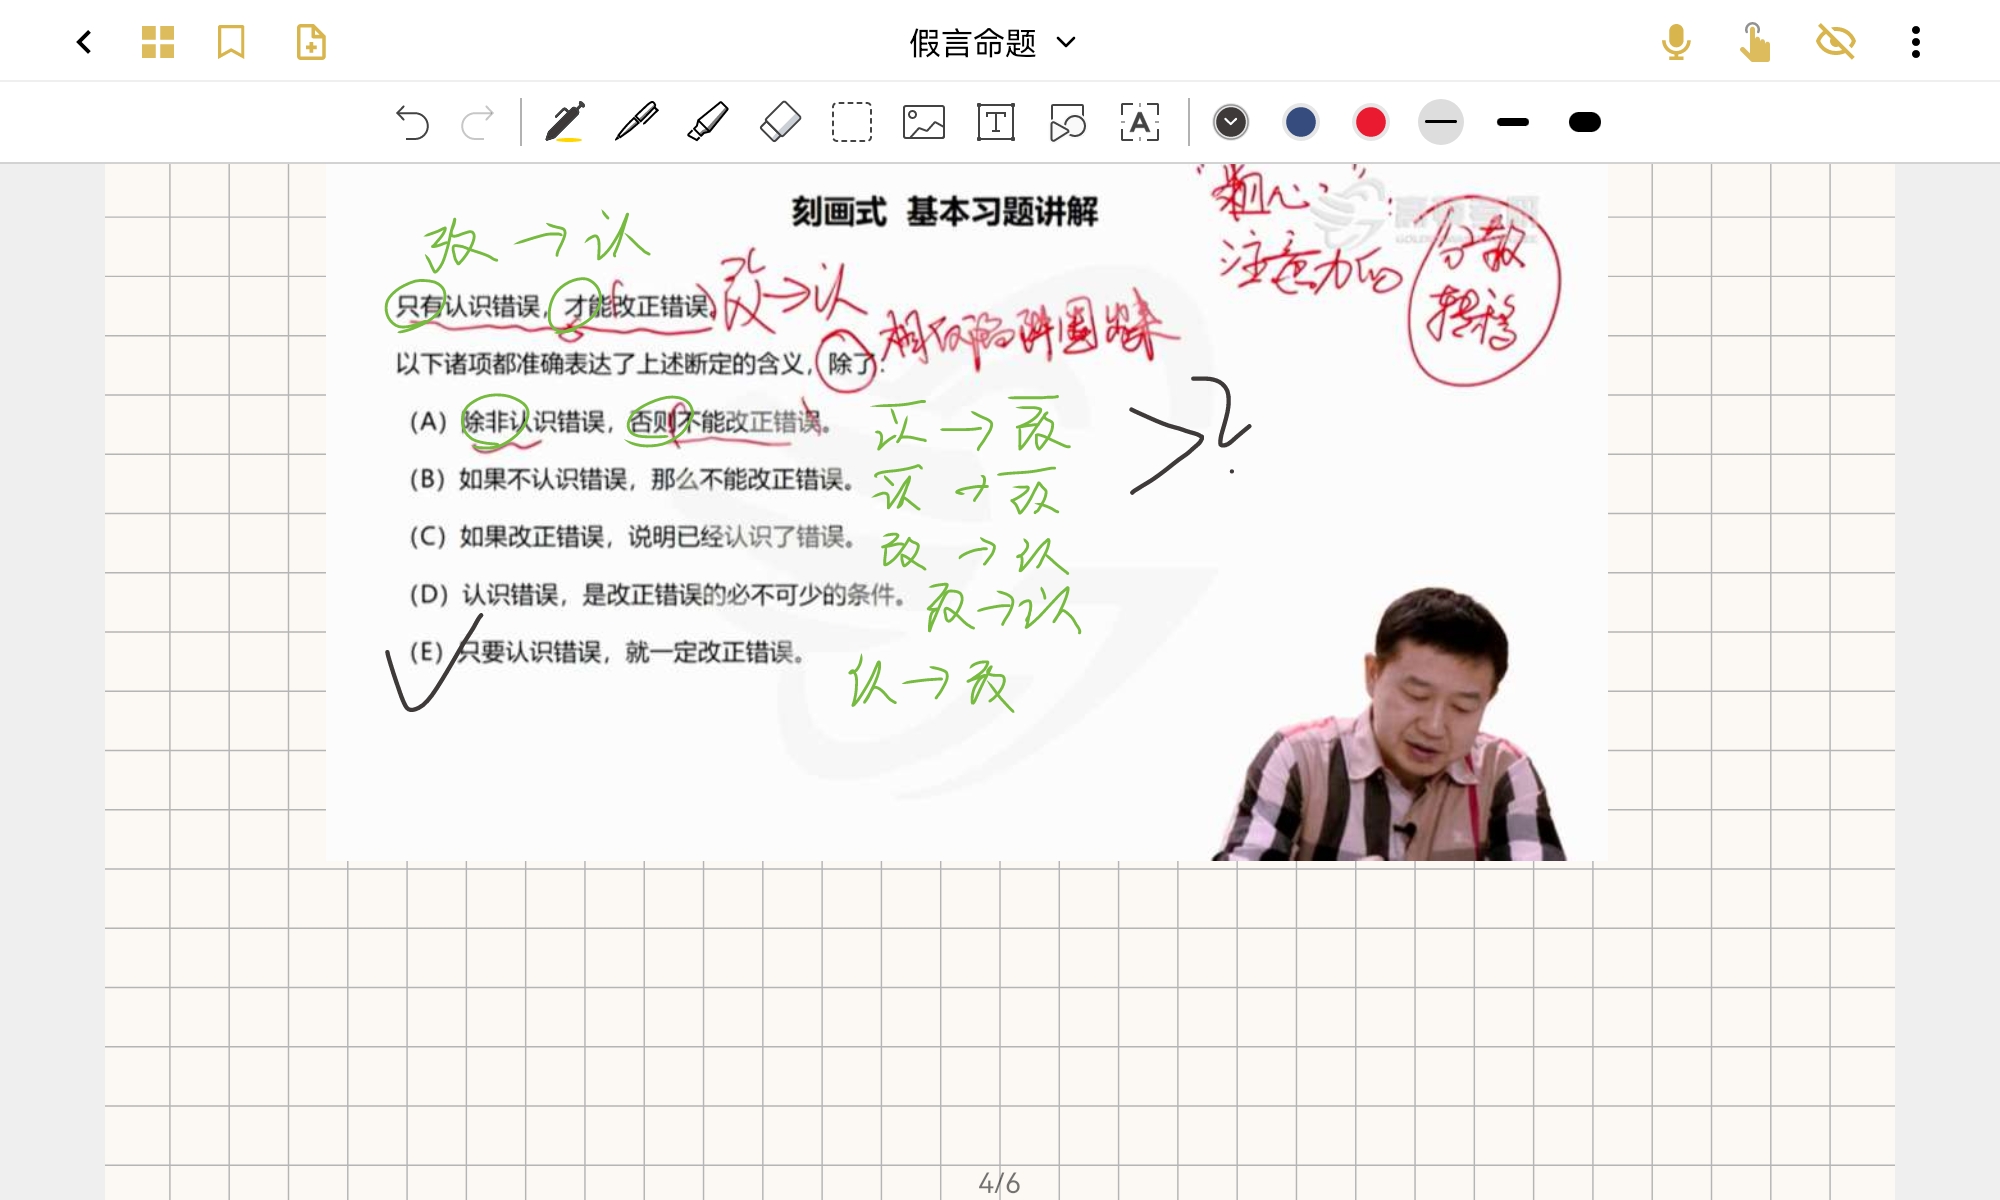The height and width of the screenshot is (1200, 2000).
Task: Add a new page
Action: (x=311, y=42)
